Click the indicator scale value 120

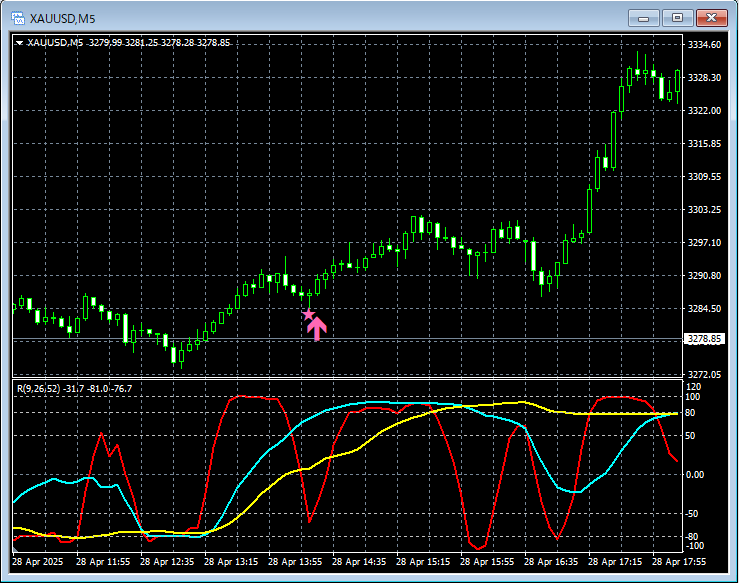693,386
